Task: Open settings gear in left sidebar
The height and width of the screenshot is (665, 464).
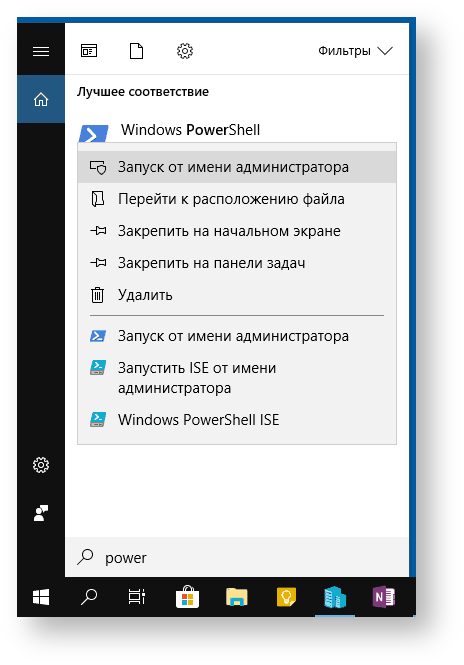Action: coord(41,465)
